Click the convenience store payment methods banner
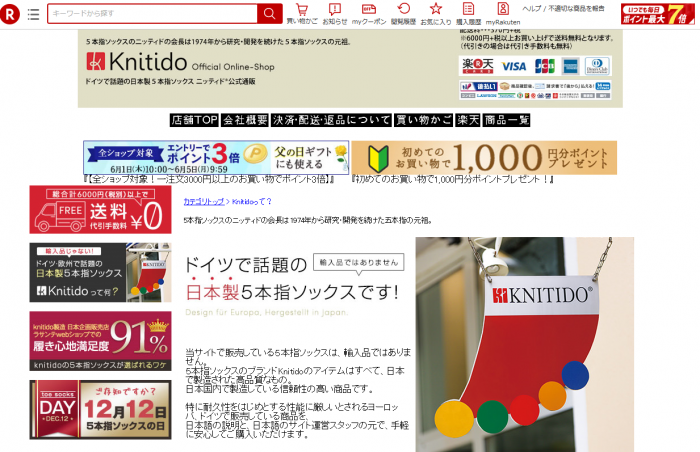 pos(535,90)
